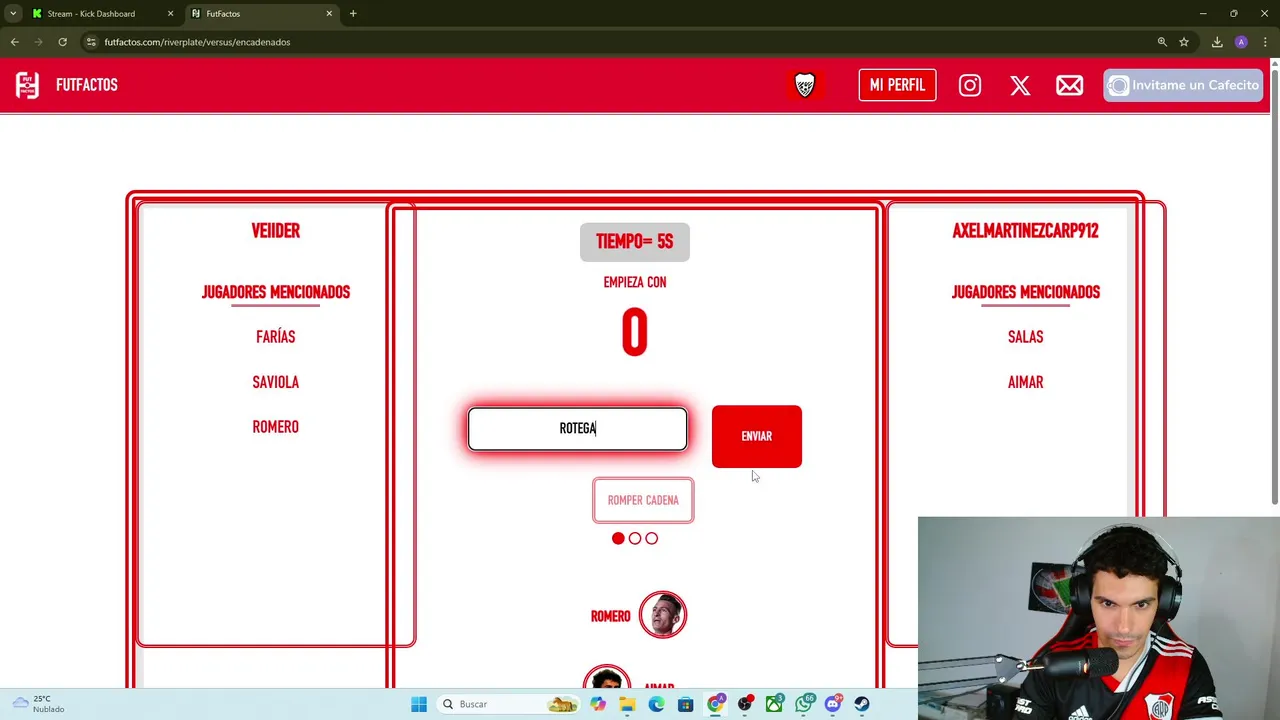Click the FUTFACTOS title link

87,85
